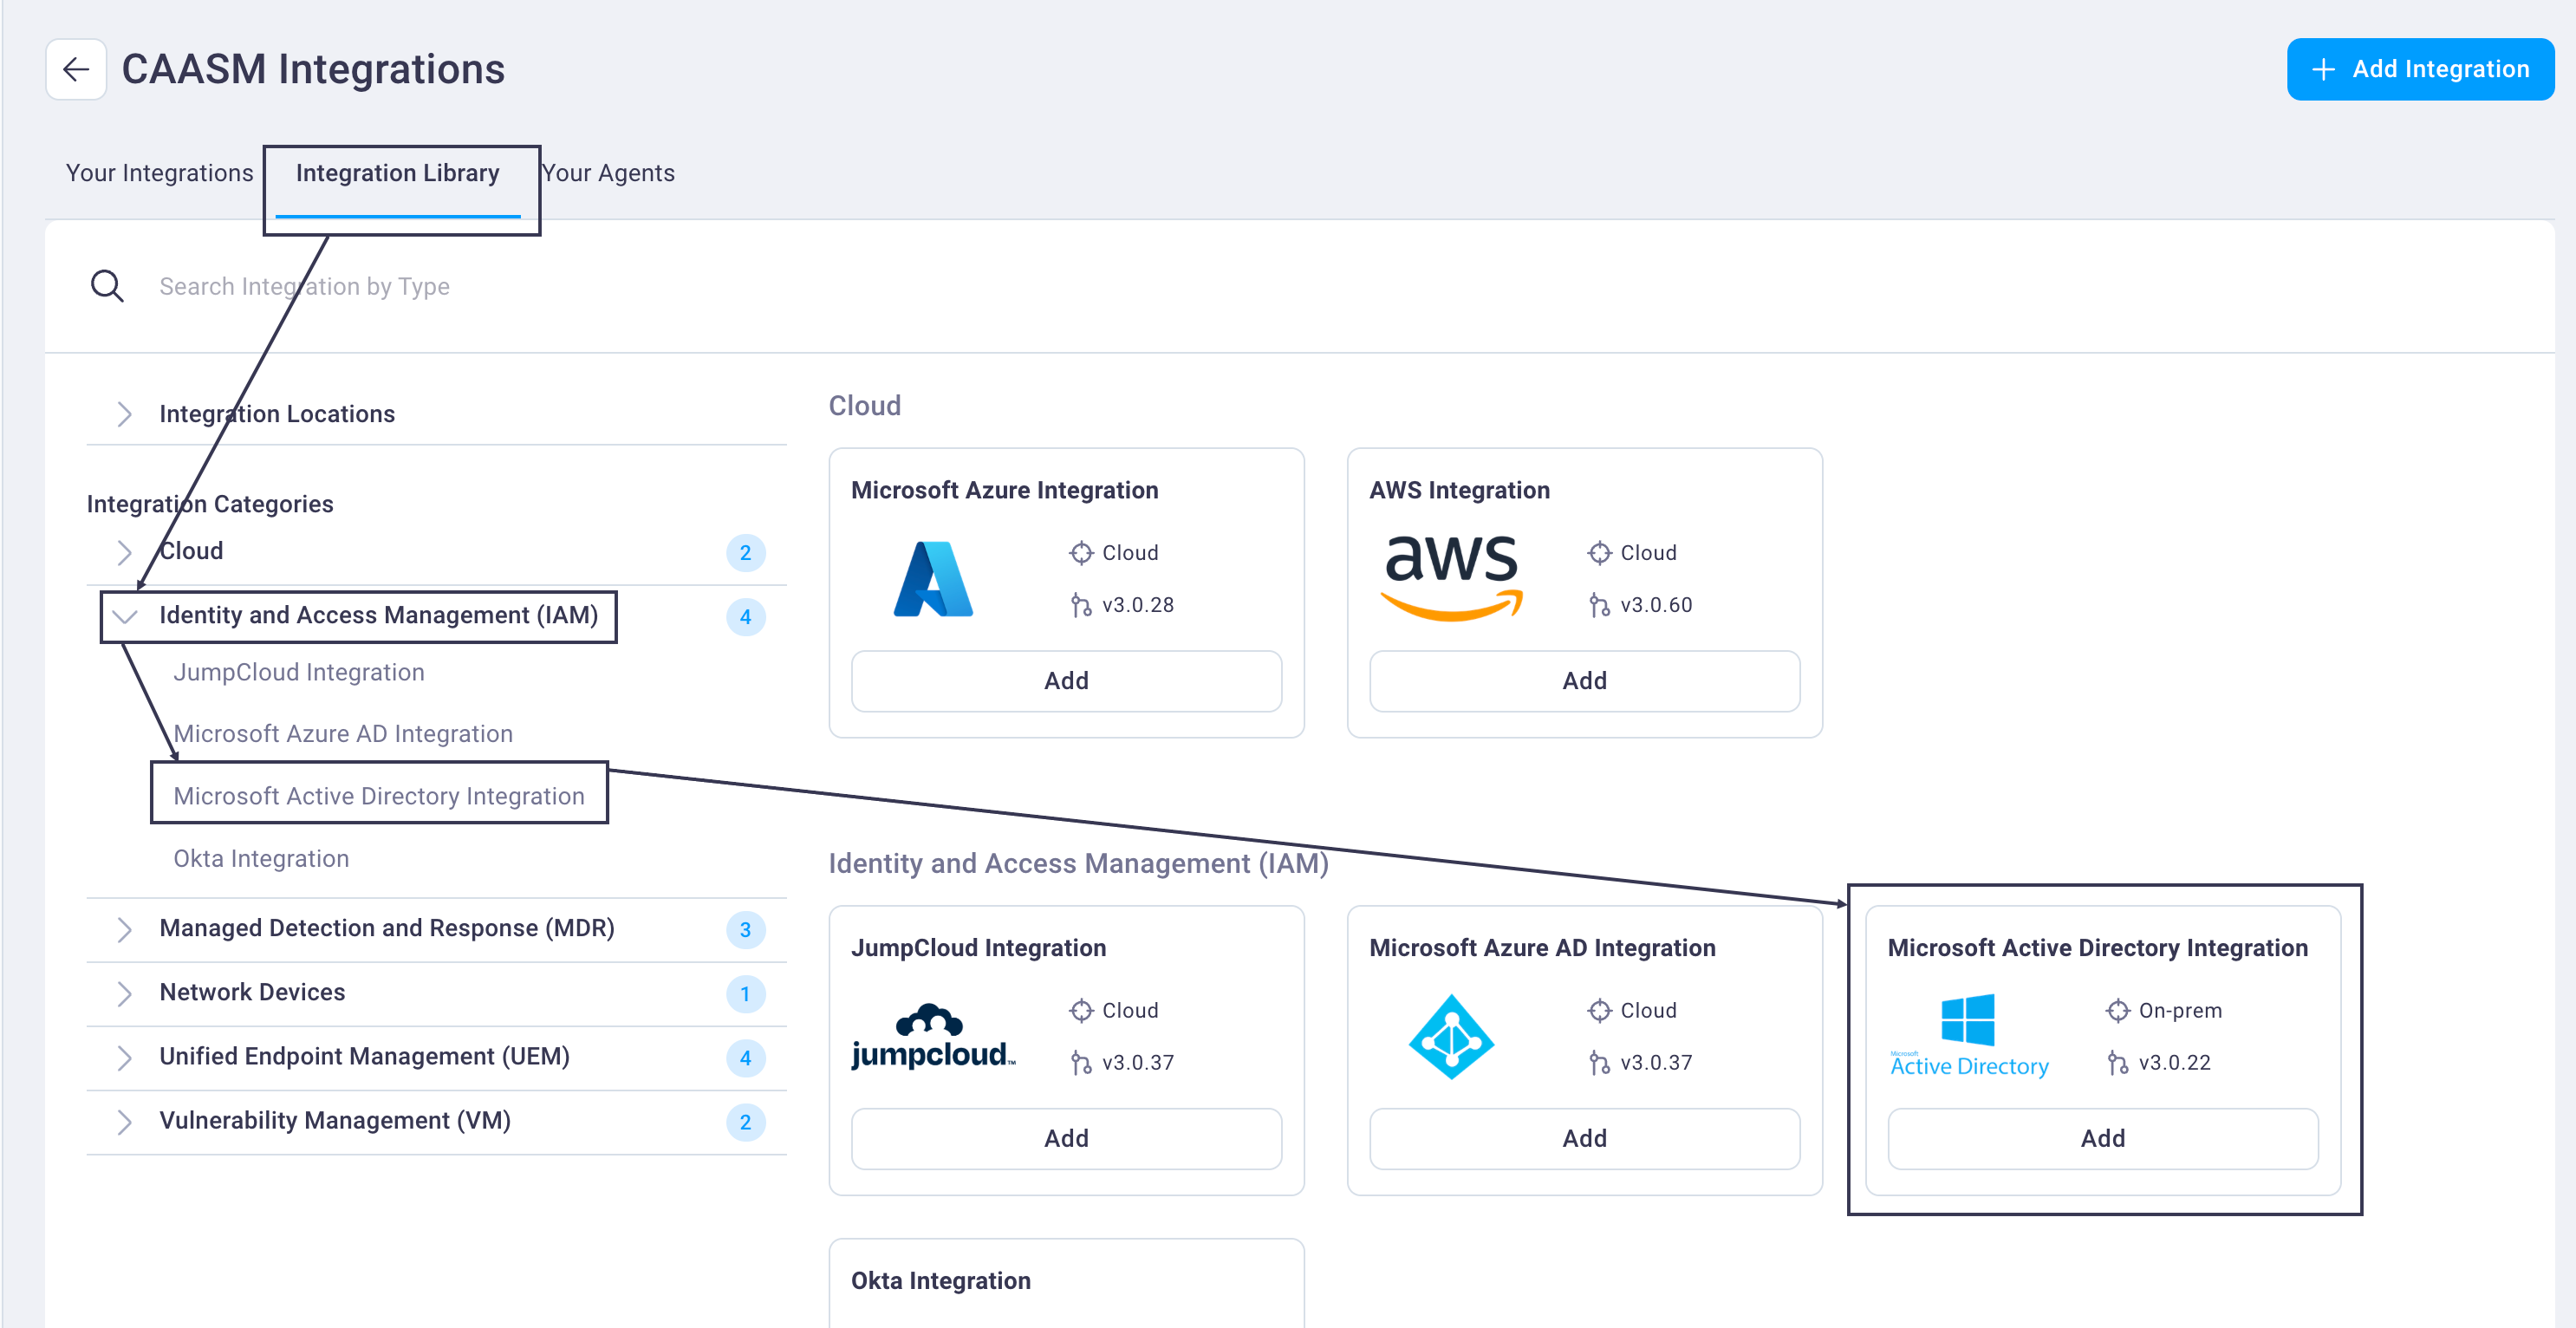Click the AWS logo
This screenshot has width=2576, height=1328.
click(1451, 578)
